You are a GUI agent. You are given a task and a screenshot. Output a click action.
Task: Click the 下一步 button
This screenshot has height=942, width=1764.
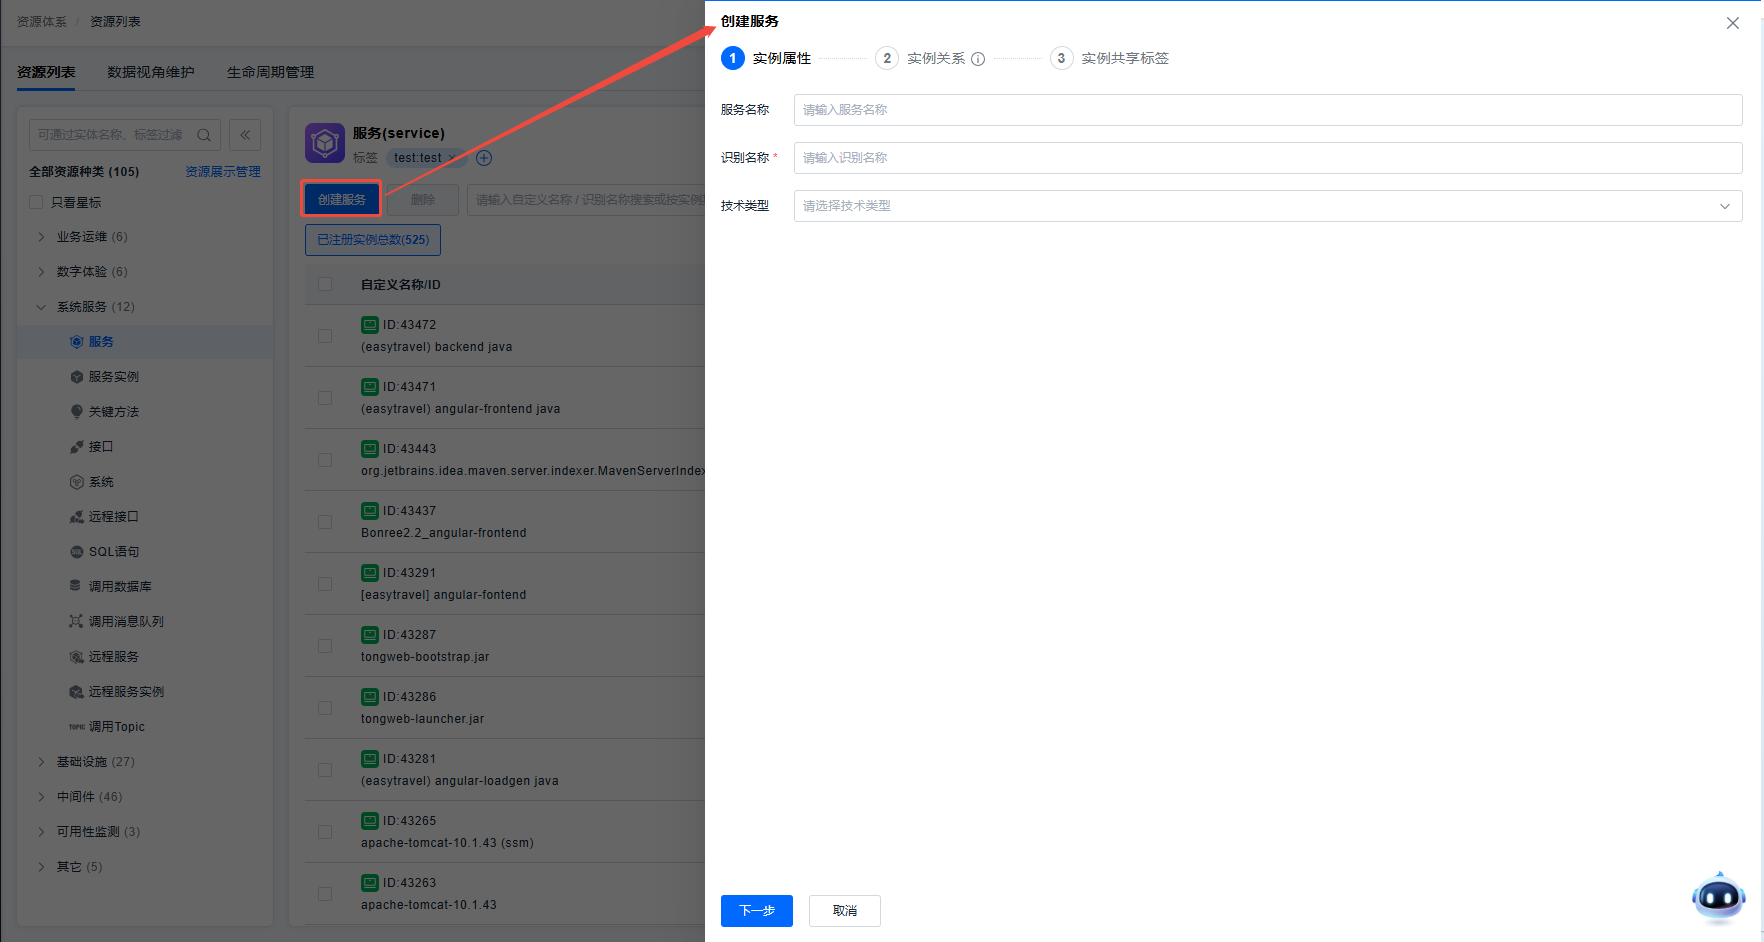click(x=756, y=910)
